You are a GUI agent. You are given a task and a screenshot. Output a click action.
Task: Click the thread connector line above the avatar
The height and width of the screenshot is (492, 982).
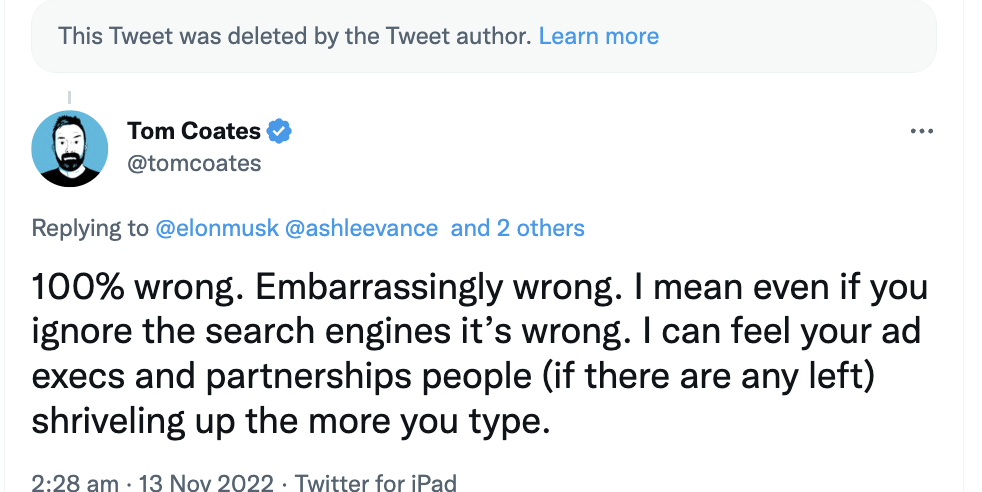pyautogui.click(x=69, y=98)
